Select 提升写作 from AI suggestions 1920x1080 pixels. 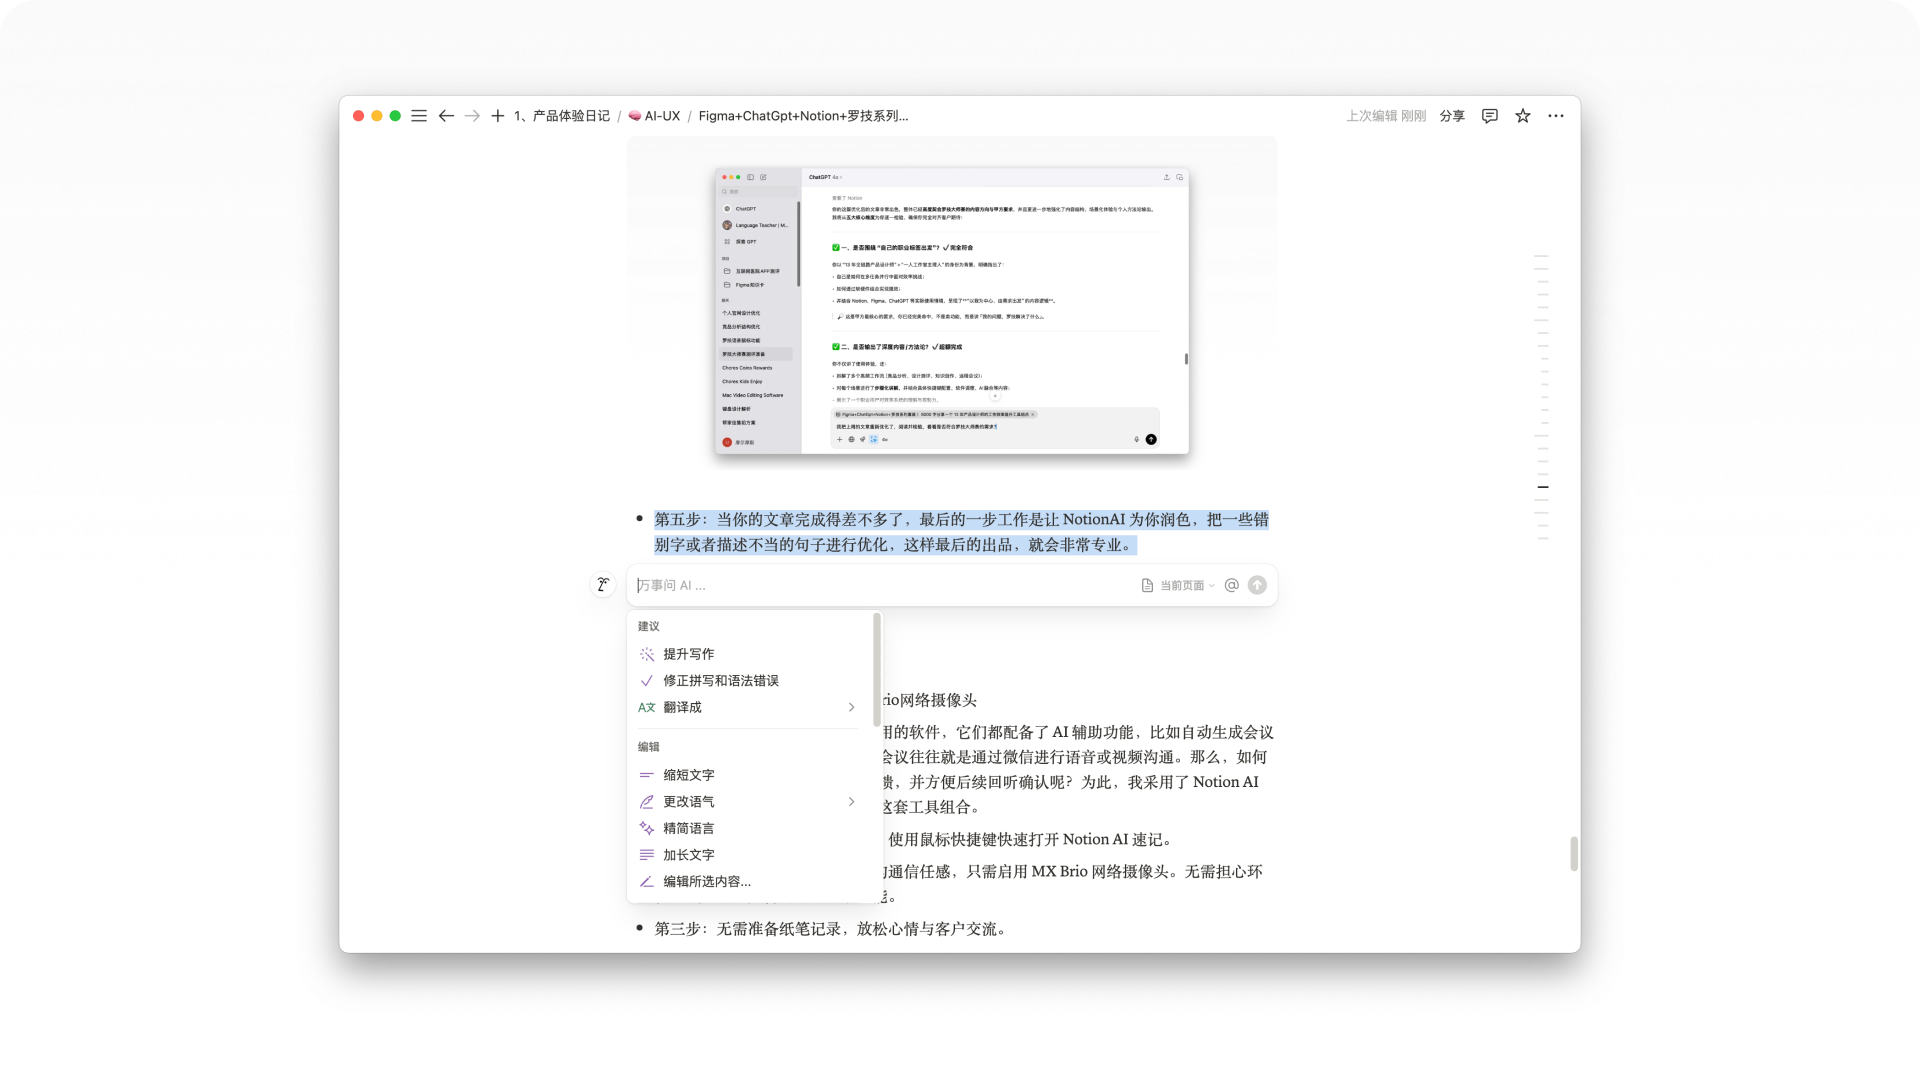click(749, 654)
